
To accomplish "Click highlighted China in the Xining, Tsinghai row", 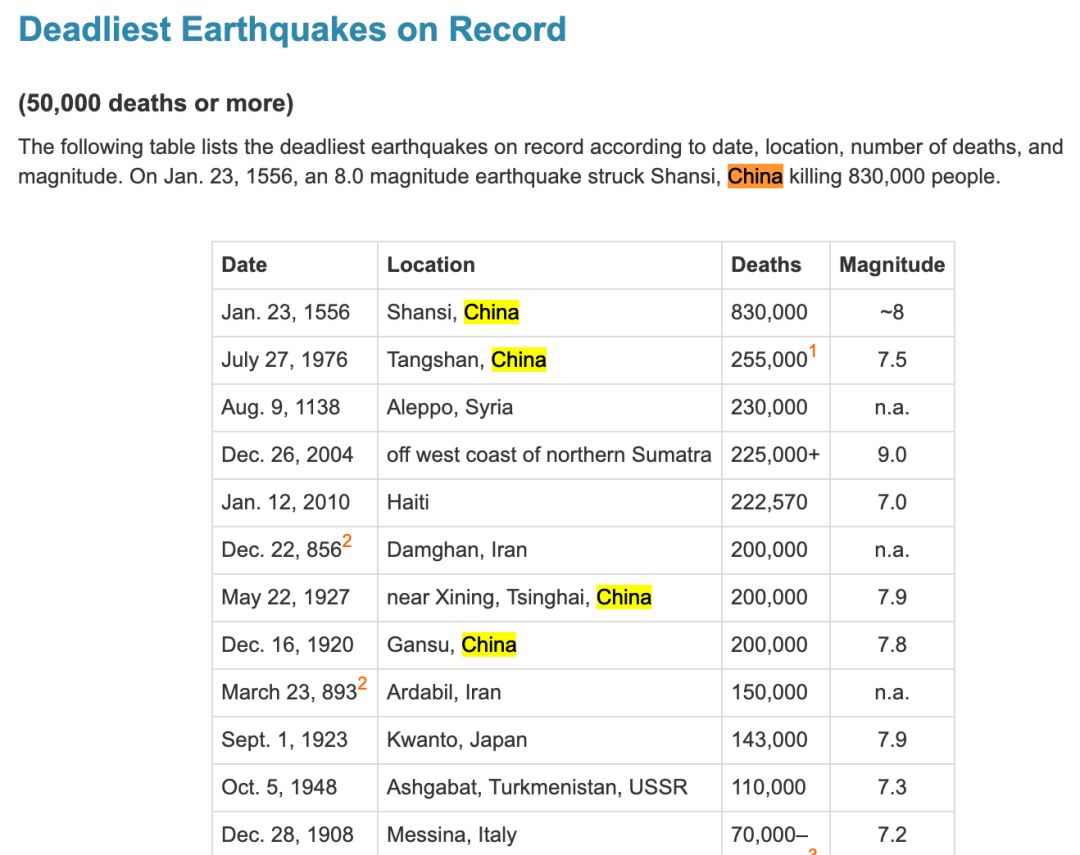I will click(x=624, y=598).
